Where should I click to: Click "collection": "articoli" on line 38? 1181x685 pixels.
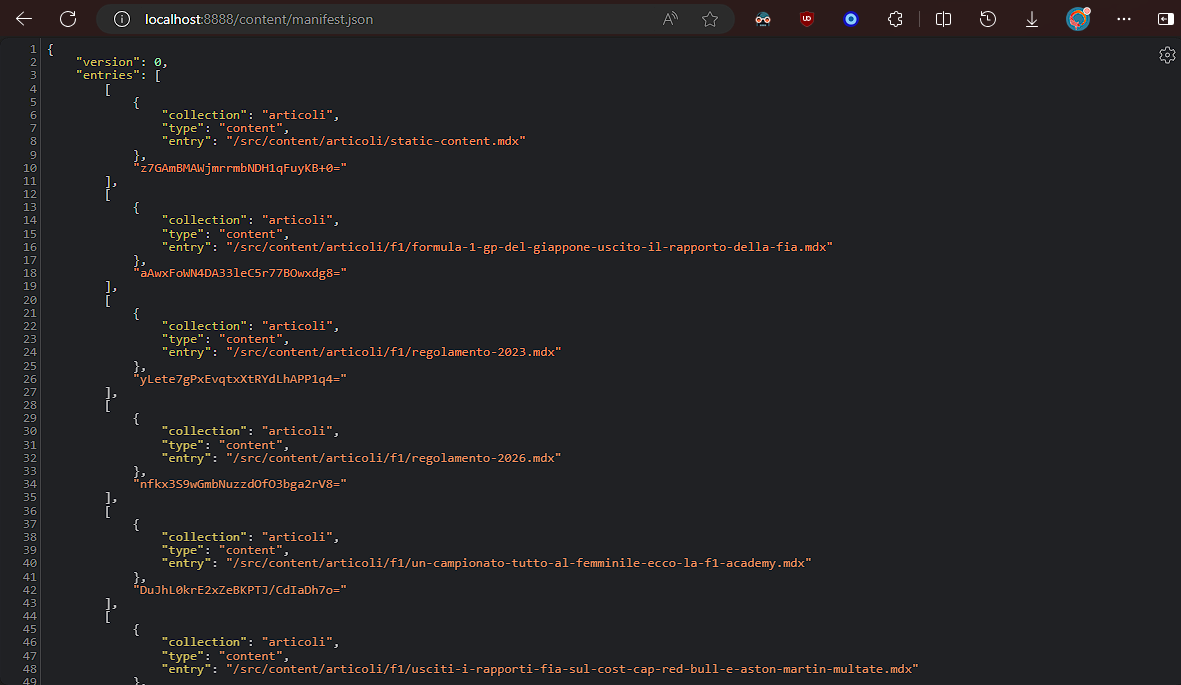click(251, 537)
